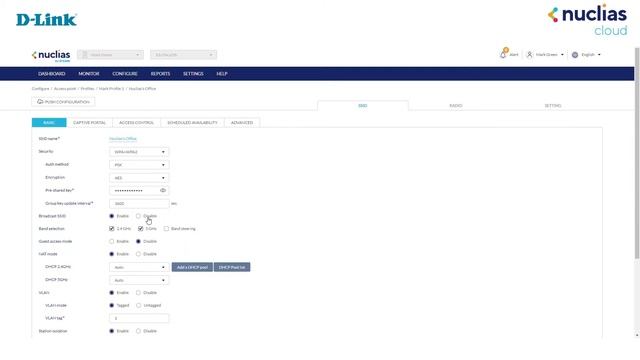Click the user profile icon
This screenshot has height=360, width=640.
click(529, 54)
